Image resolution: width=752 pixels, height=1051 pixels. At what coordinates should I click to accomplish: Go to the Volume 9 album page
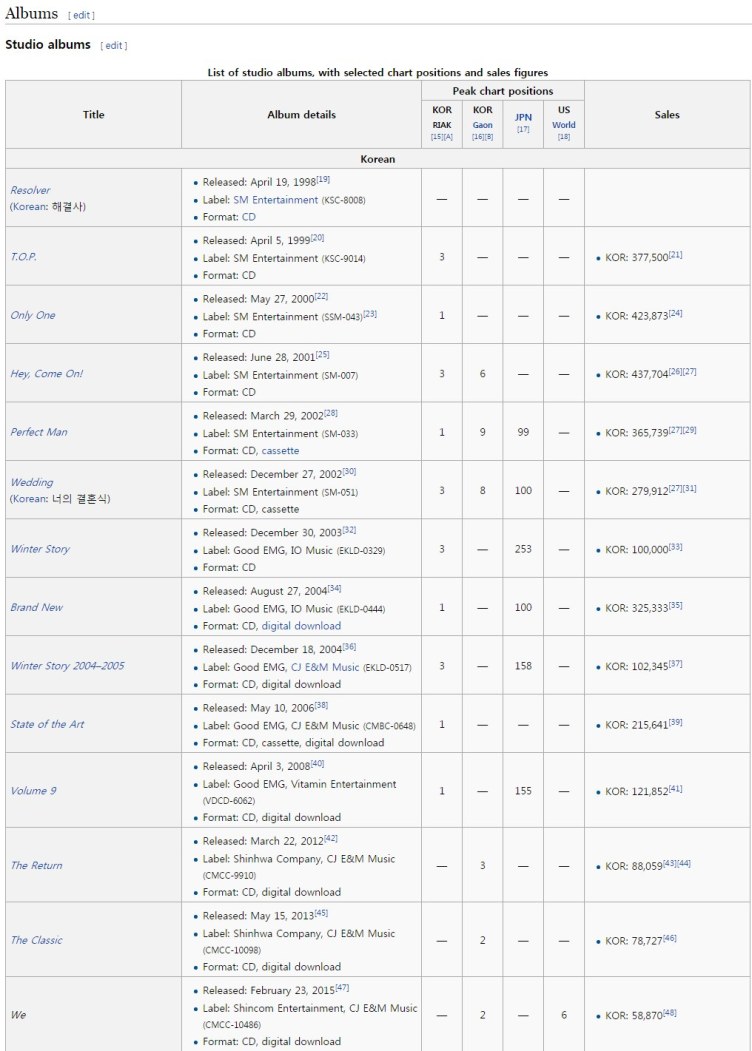click(x=33, y=791)
